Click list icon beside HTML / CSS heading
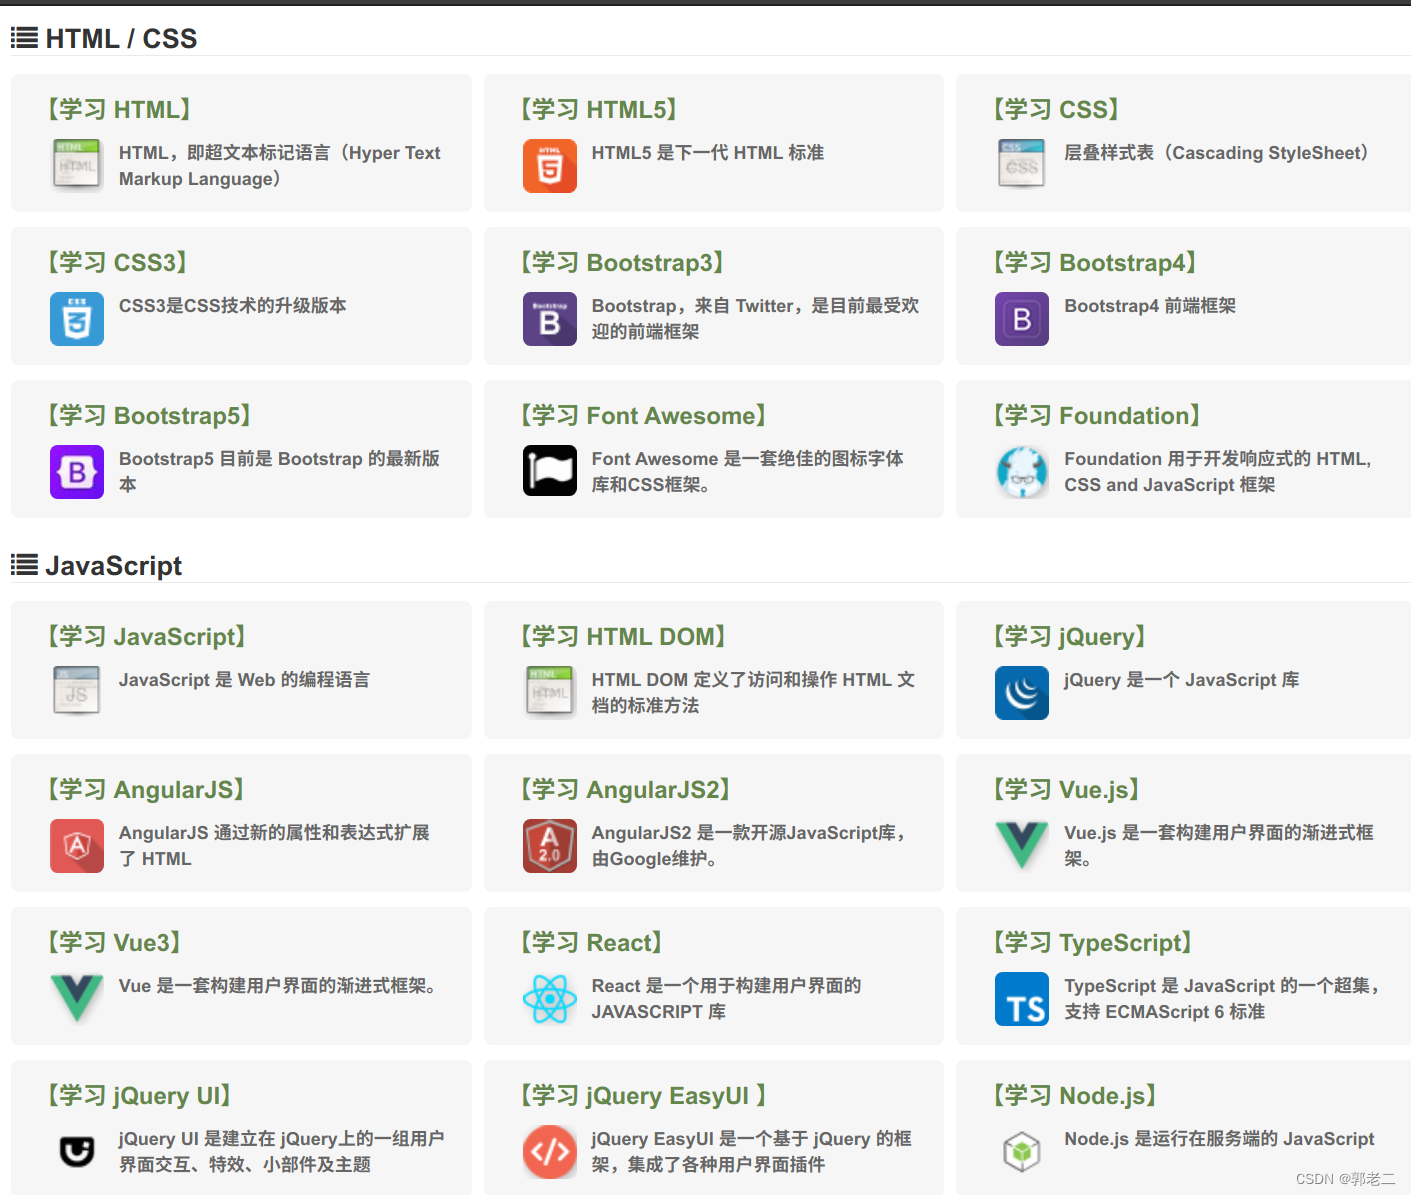This screenshot has height=1195, width=1411. [24, 38]
